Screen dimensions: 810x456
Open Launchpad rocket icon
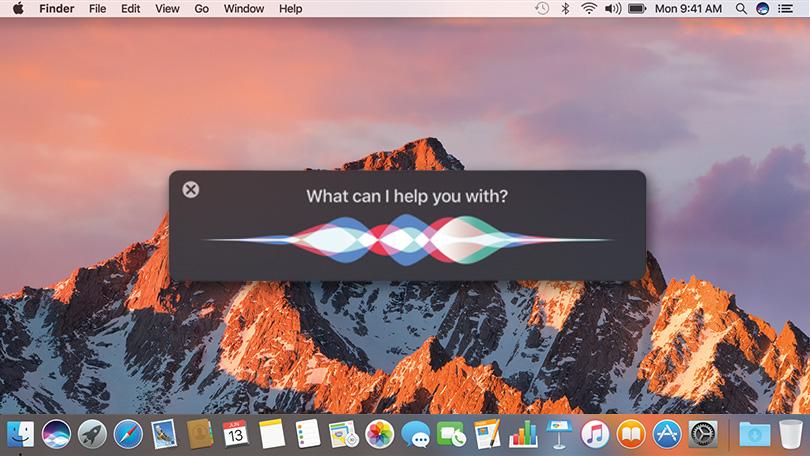tap(92, 434)
